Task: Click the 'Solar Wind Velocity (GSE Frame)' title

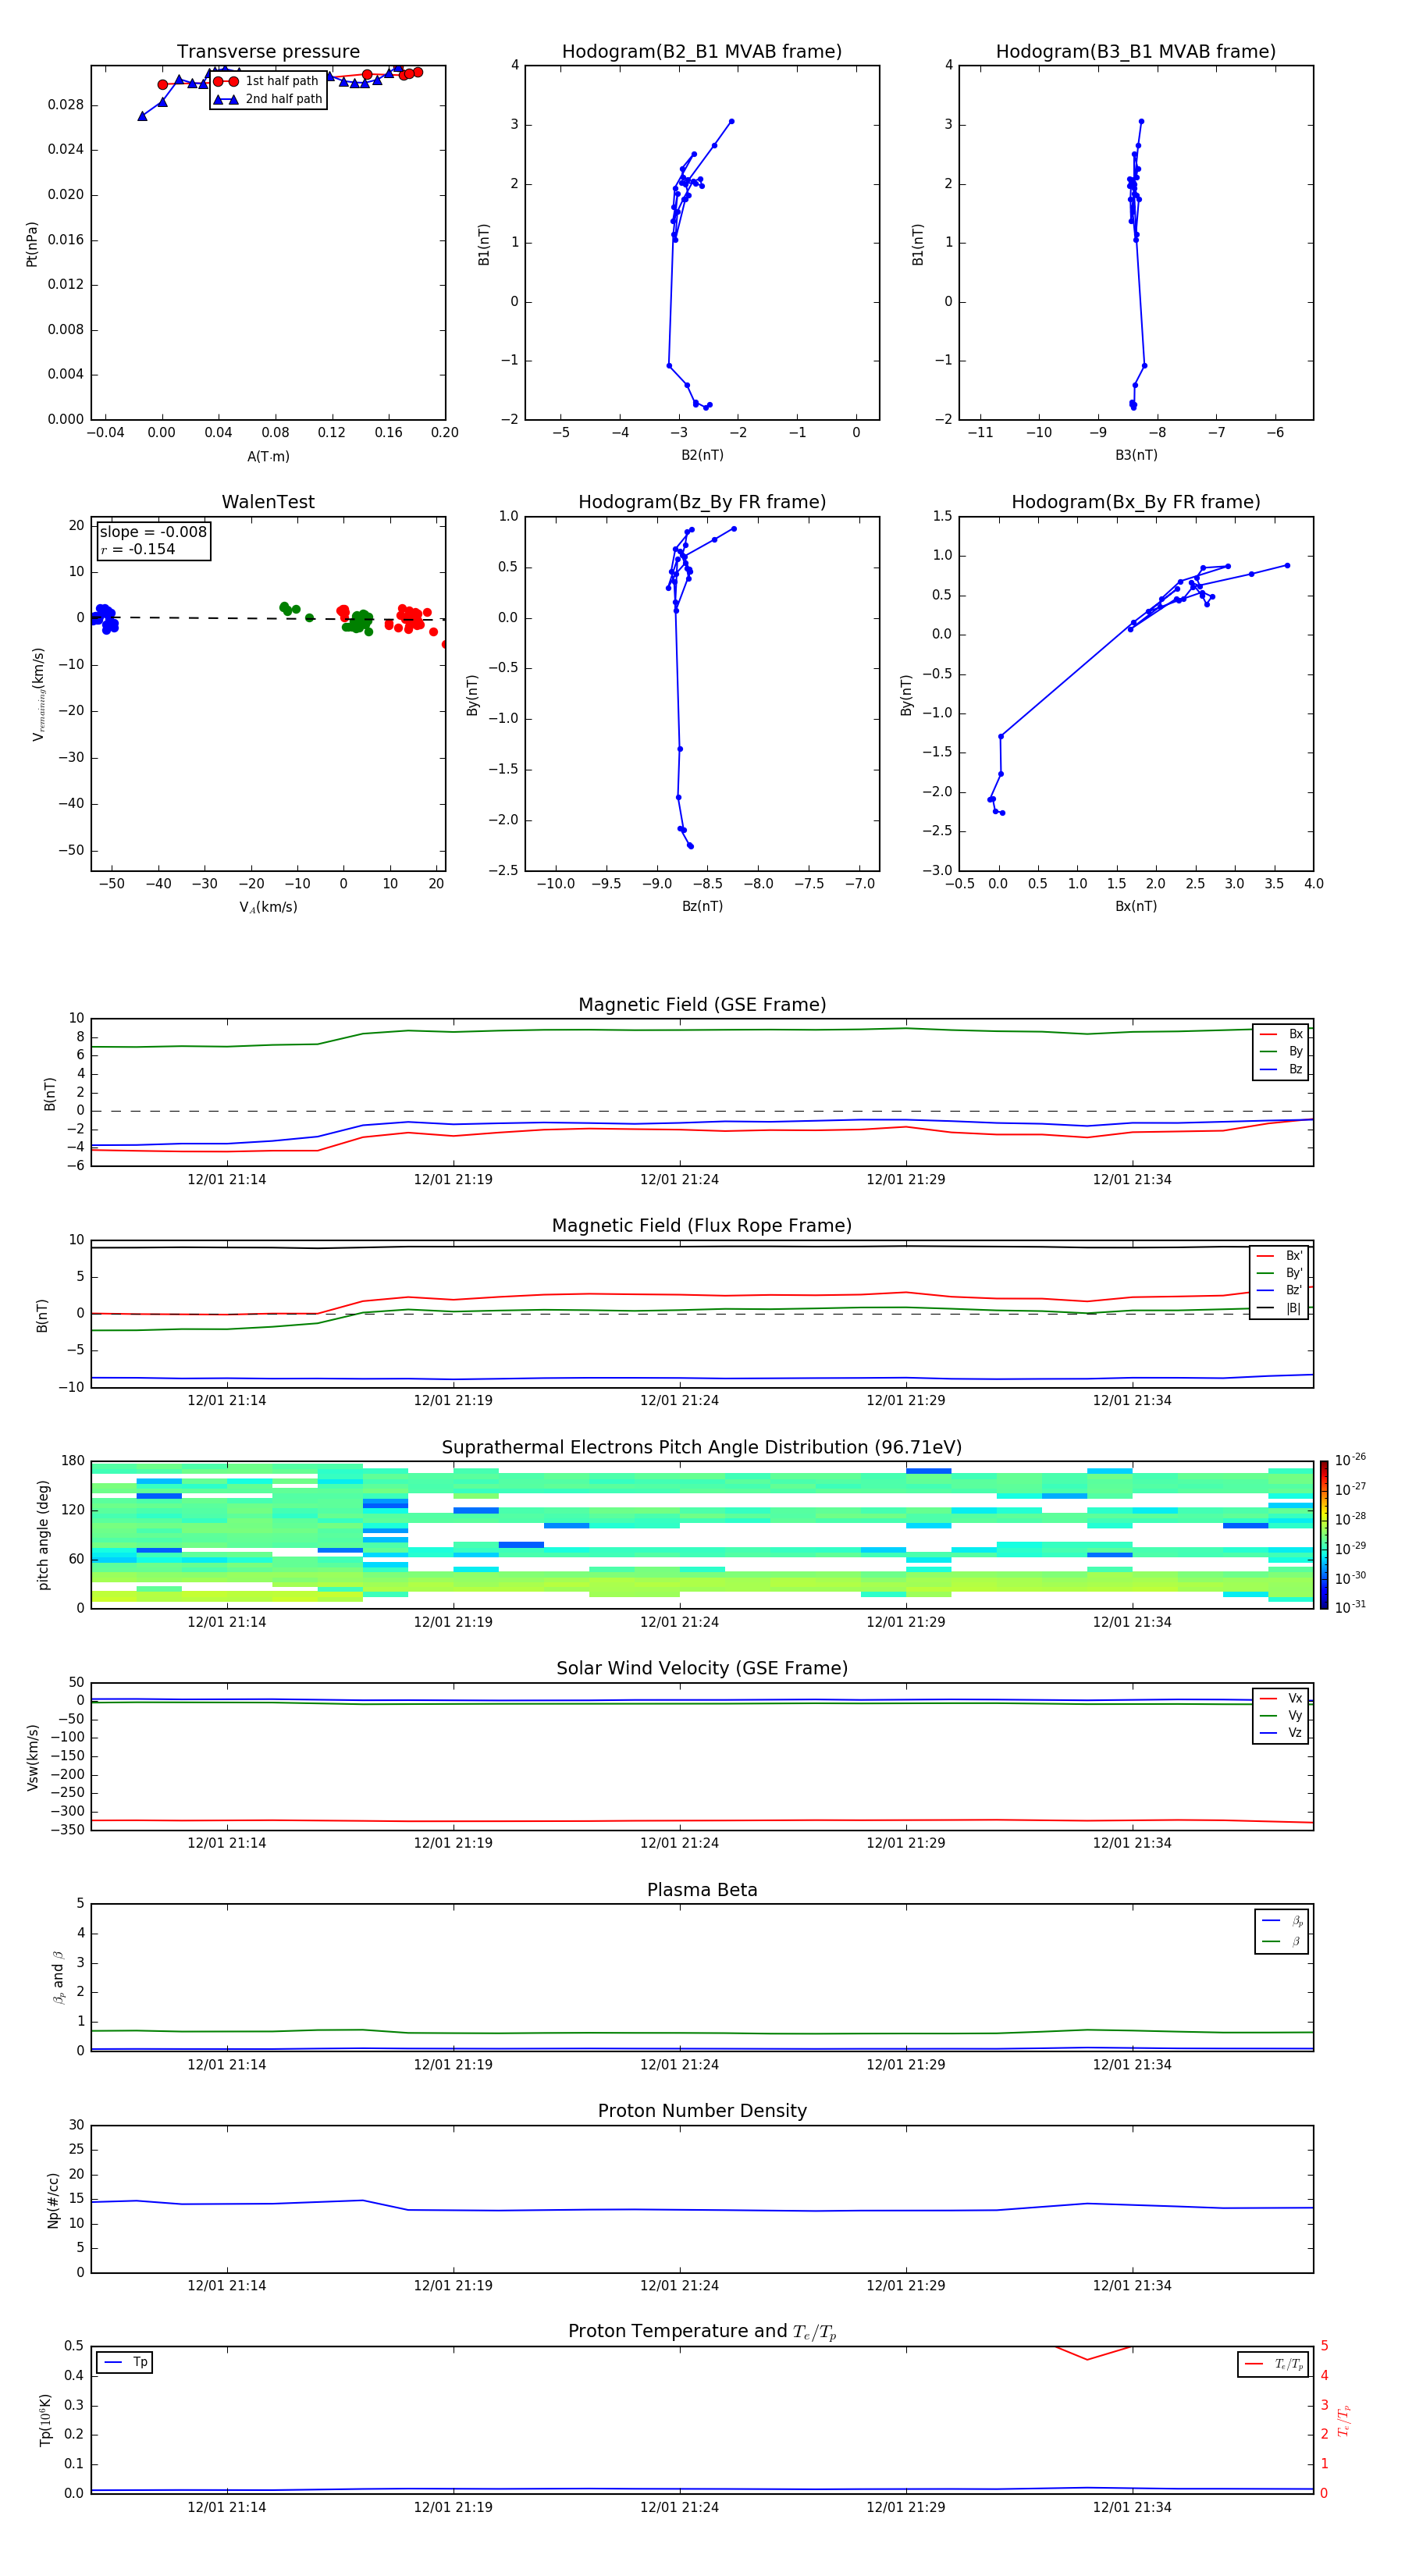Action: [x=702, y=1668]
